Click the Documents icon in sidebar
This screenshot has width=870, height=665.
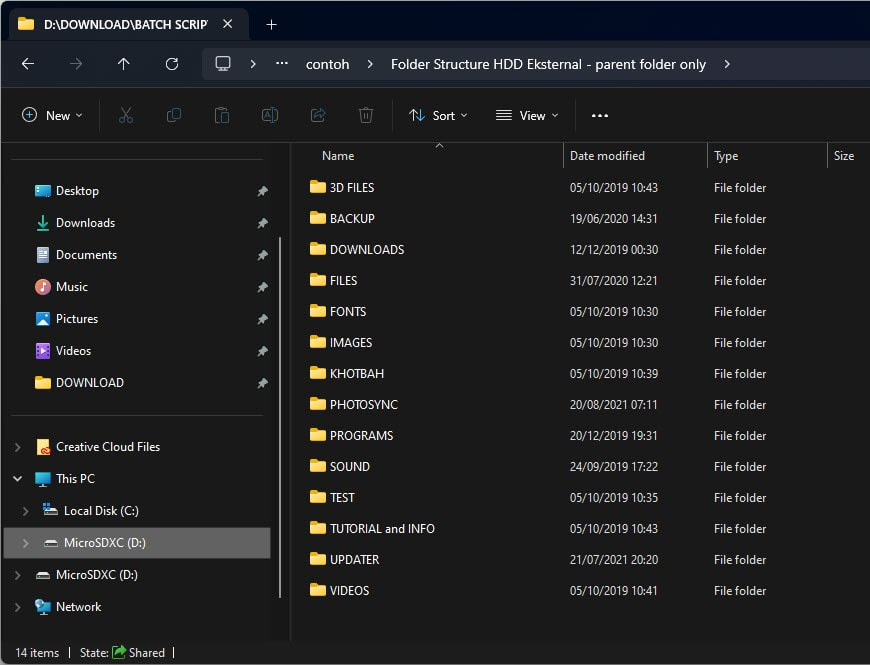point(43,255)
